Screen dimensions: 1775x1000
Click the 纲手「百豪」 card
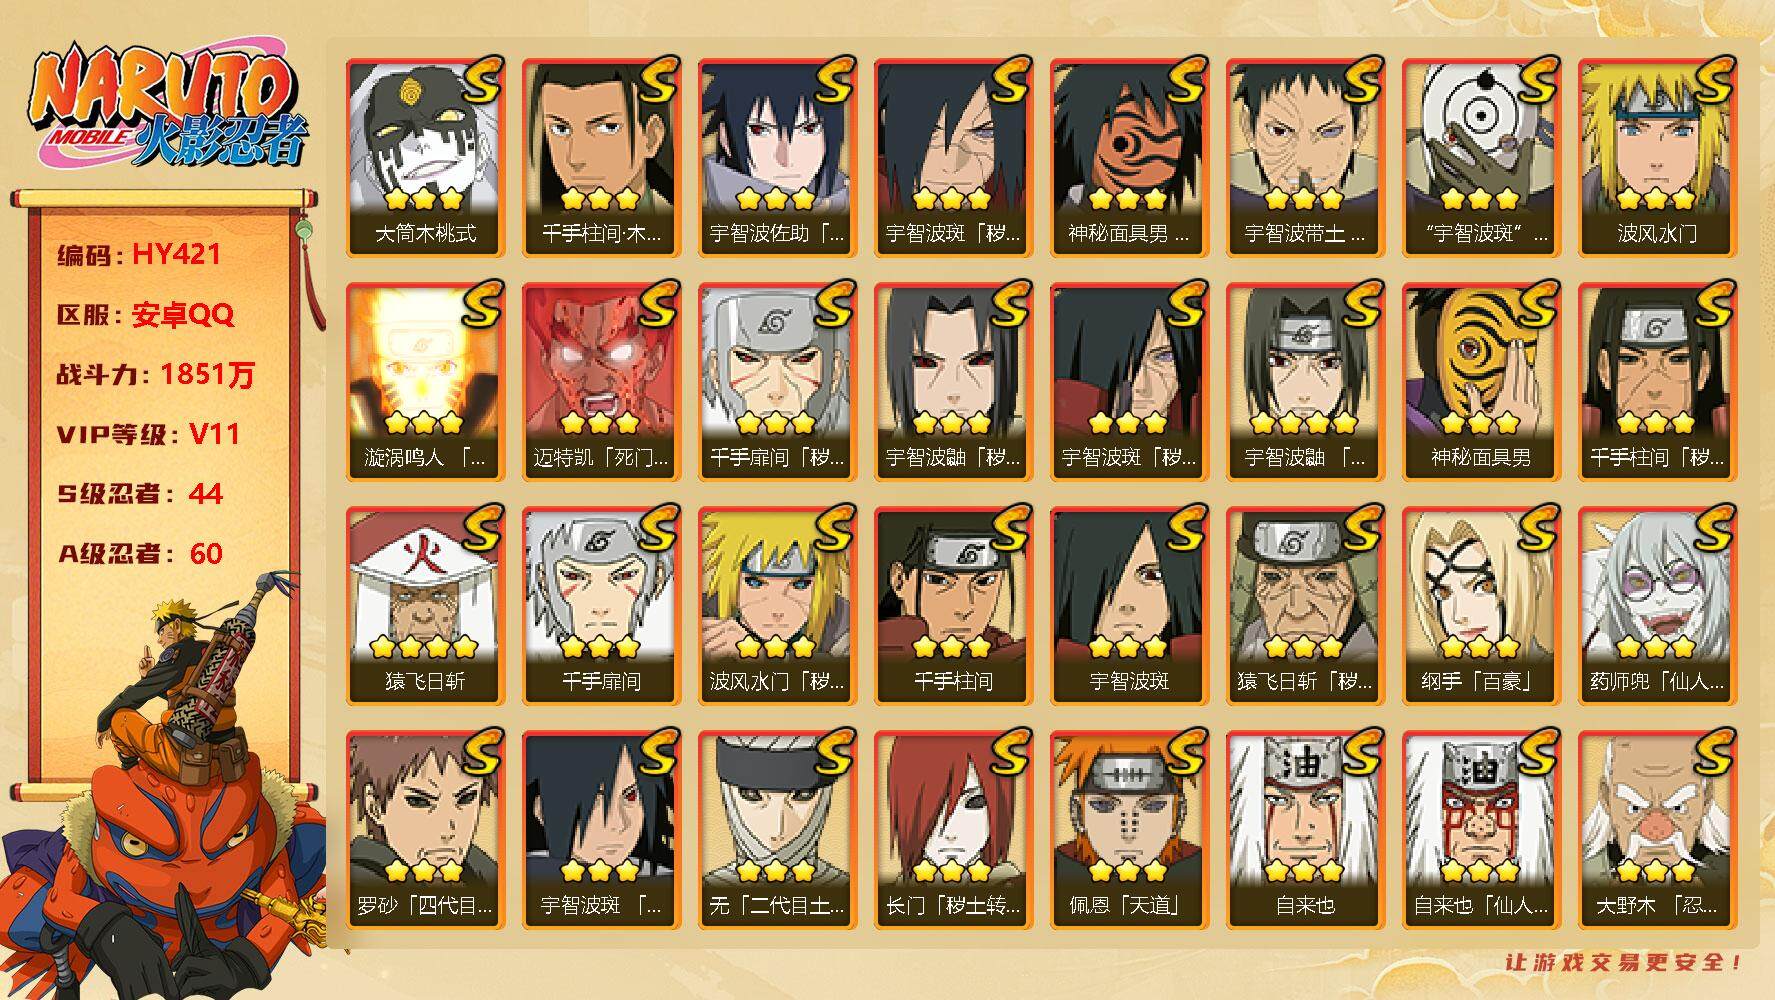[1481, 606]
